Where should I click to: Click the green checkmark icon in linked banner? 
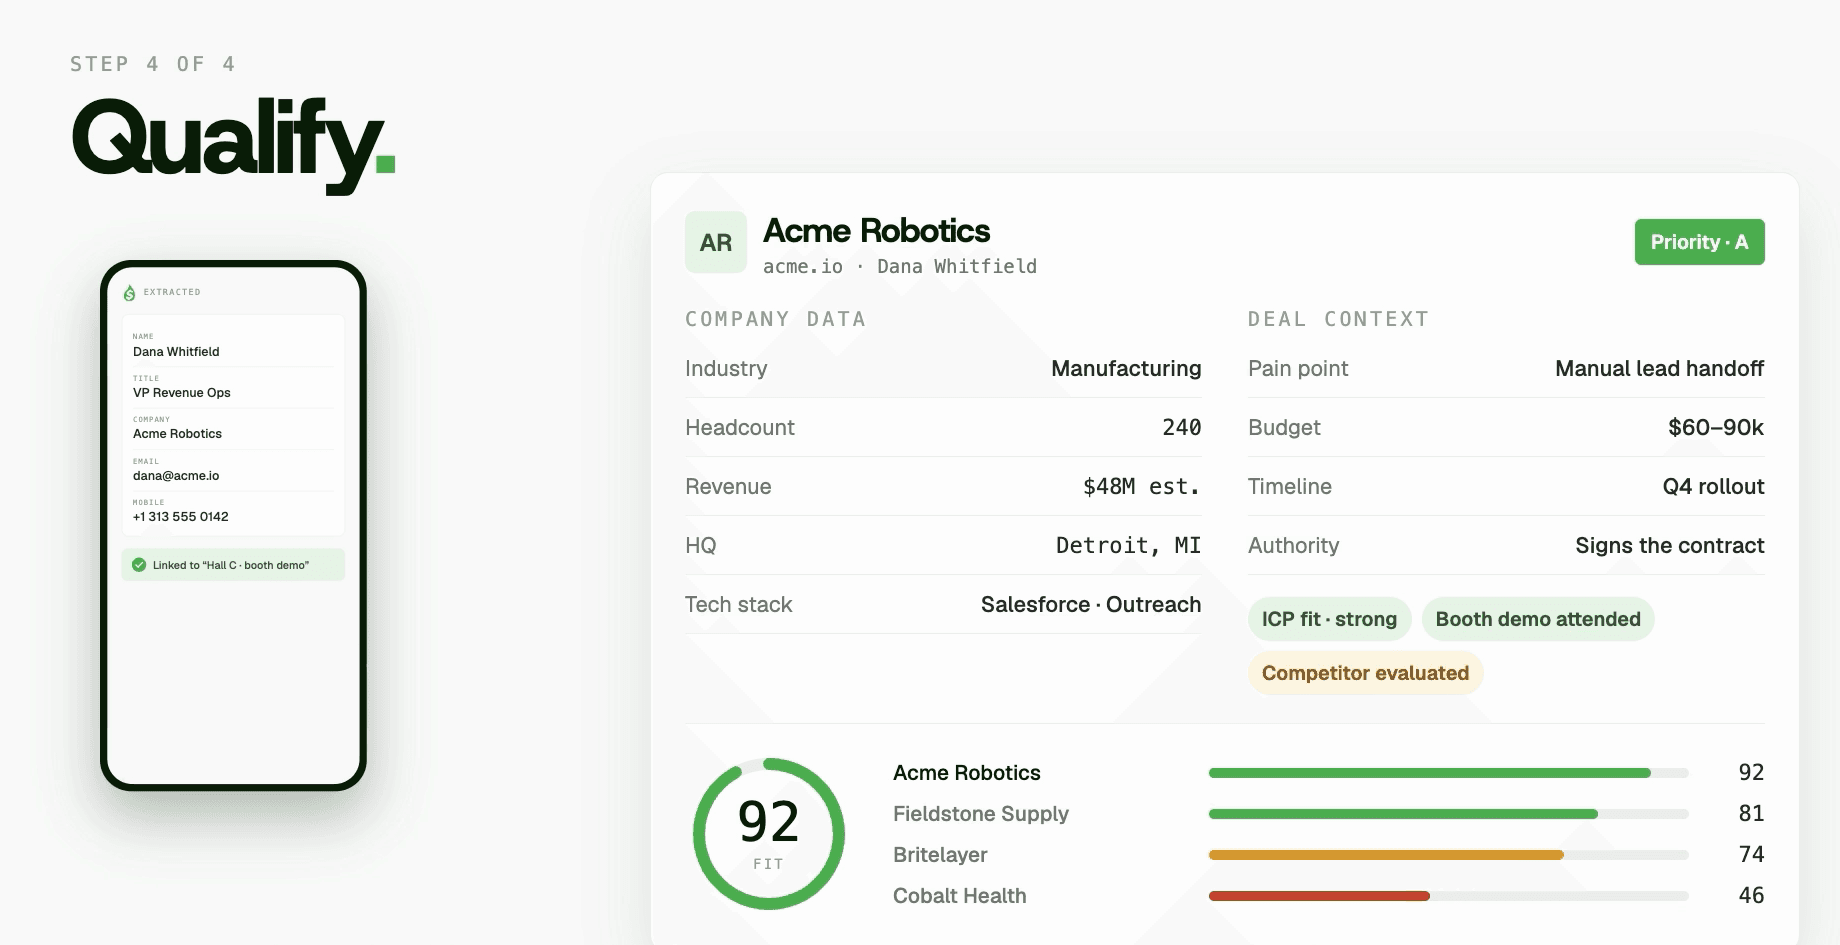pyautogui.click(x=139, y=565)
